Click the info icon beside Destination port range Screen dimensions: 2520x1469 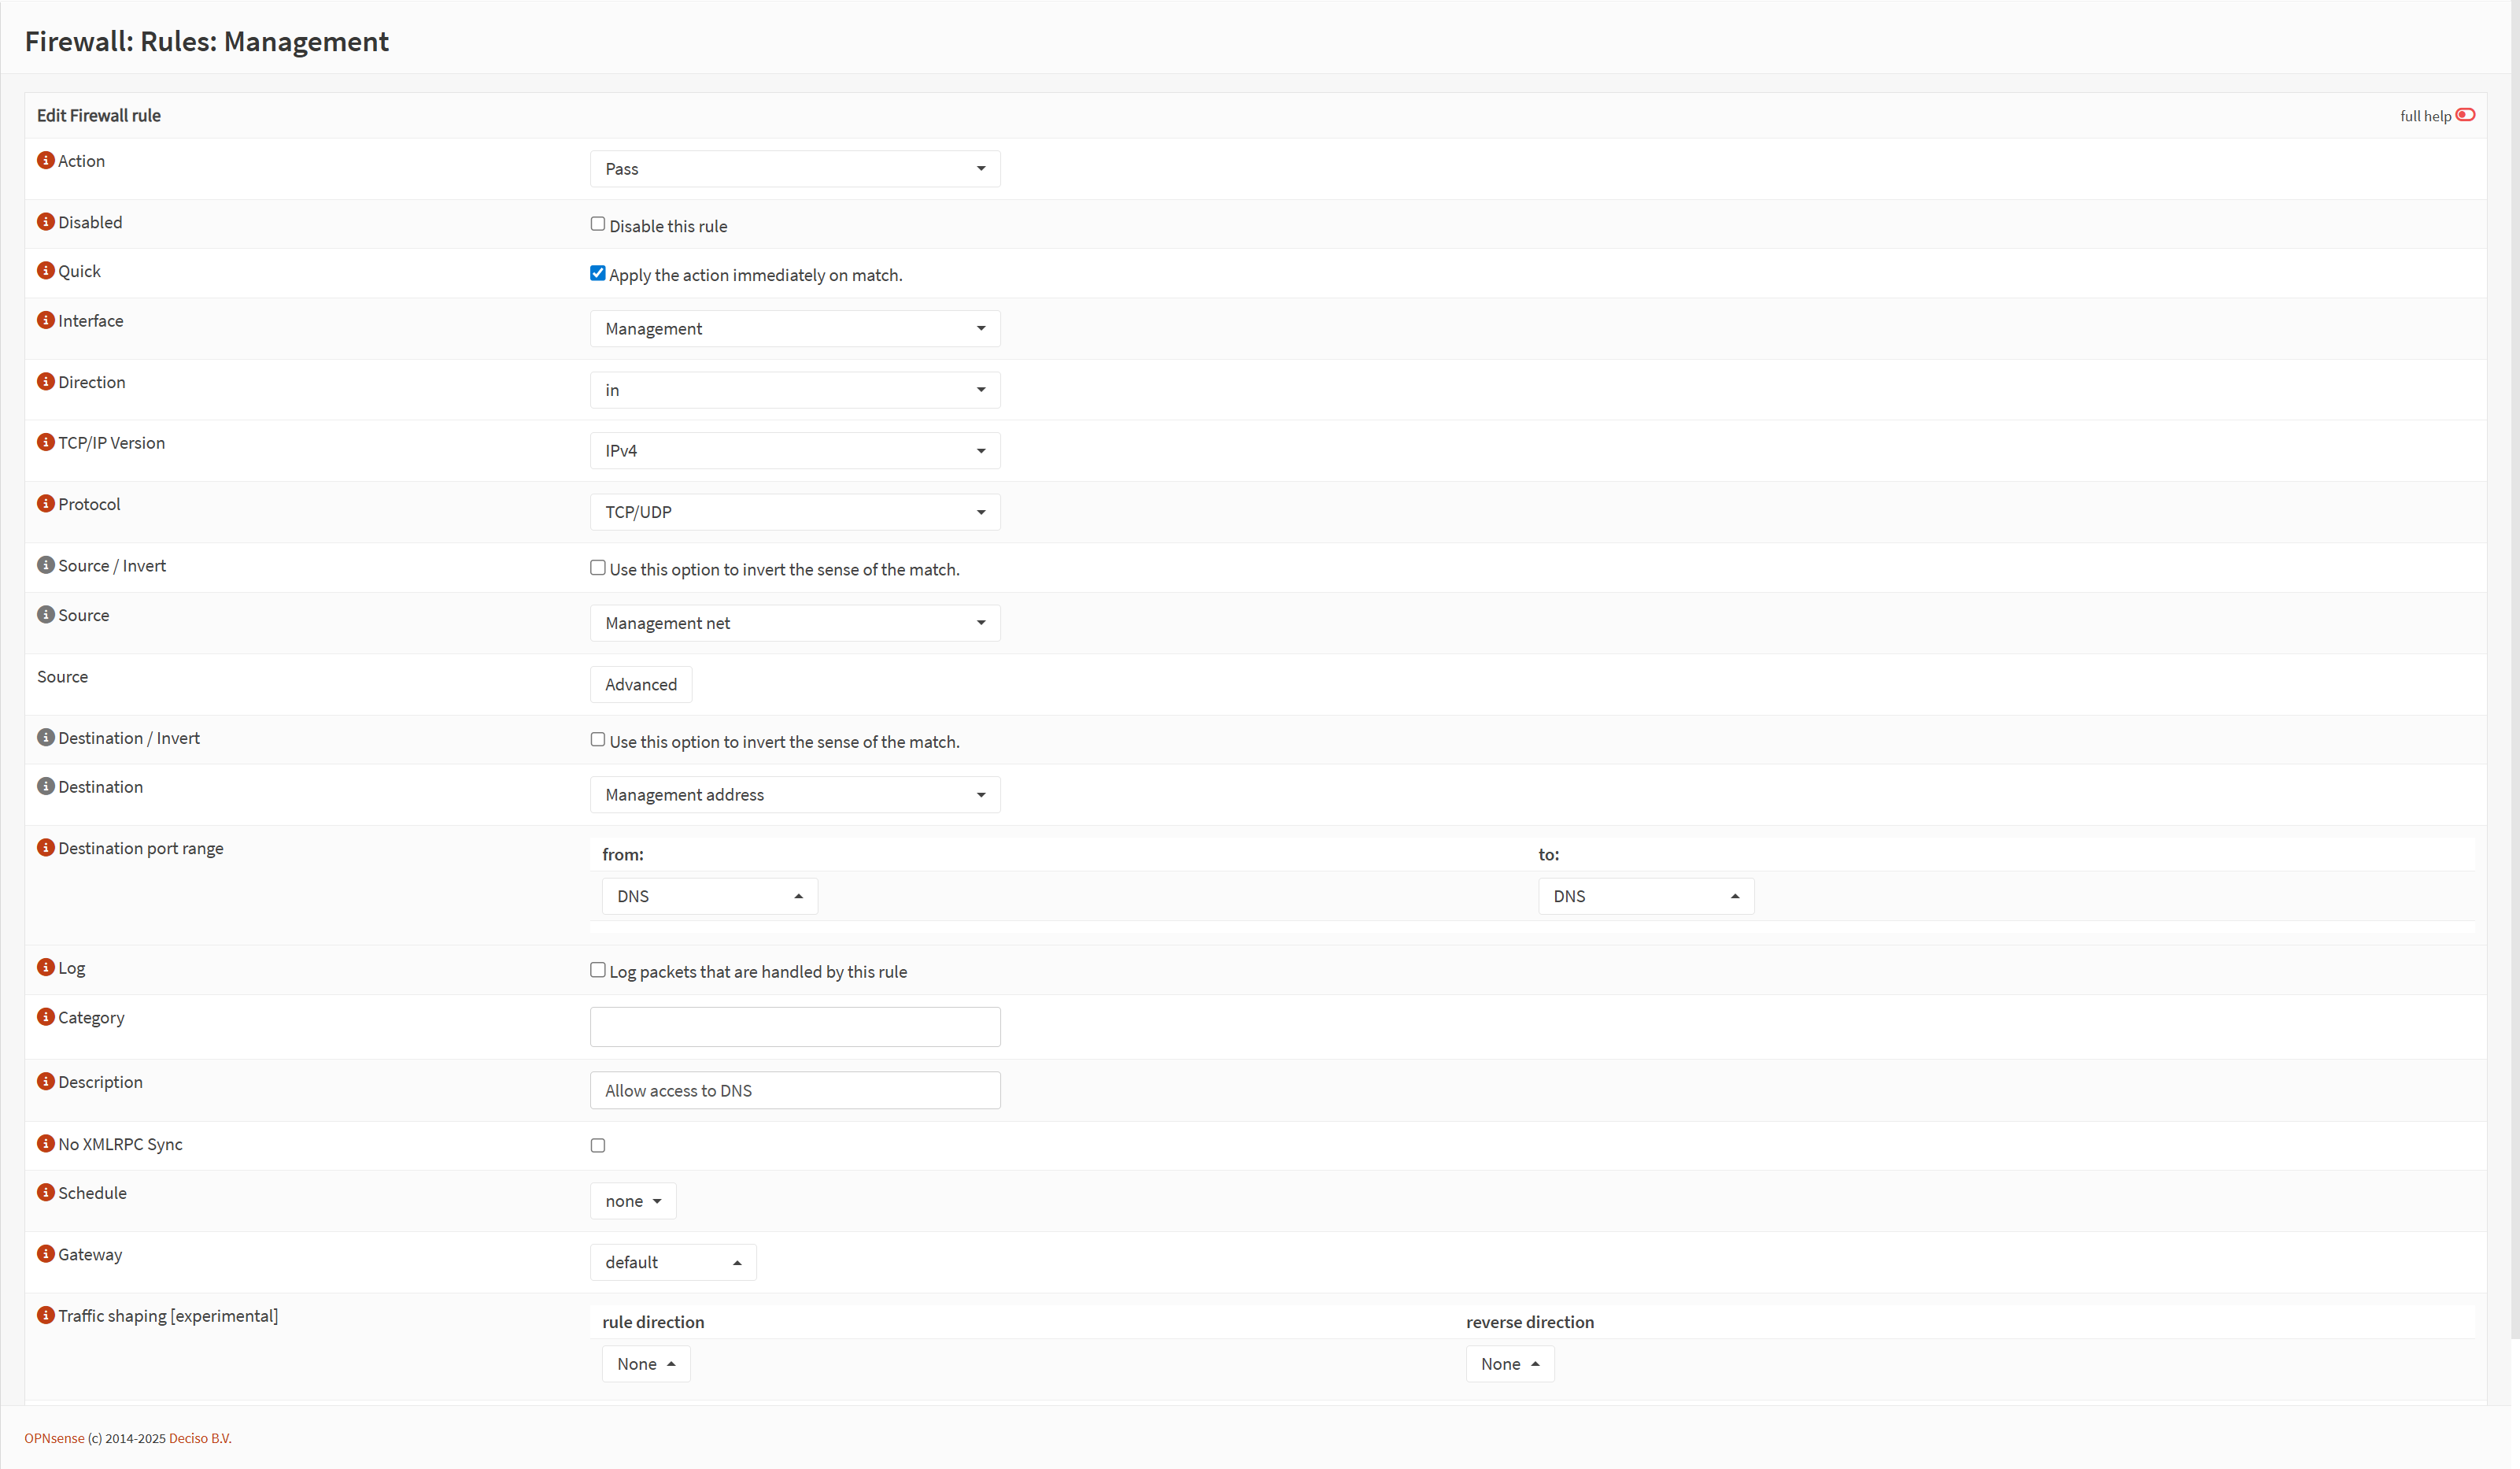[x=45, y=847]
